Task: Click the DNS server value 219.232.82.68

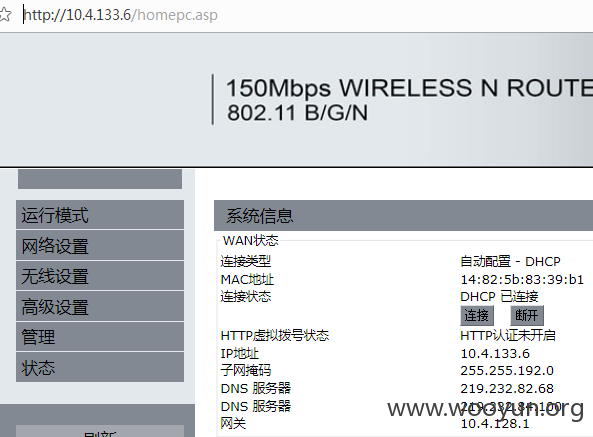Action: click(x=507, y=388)
